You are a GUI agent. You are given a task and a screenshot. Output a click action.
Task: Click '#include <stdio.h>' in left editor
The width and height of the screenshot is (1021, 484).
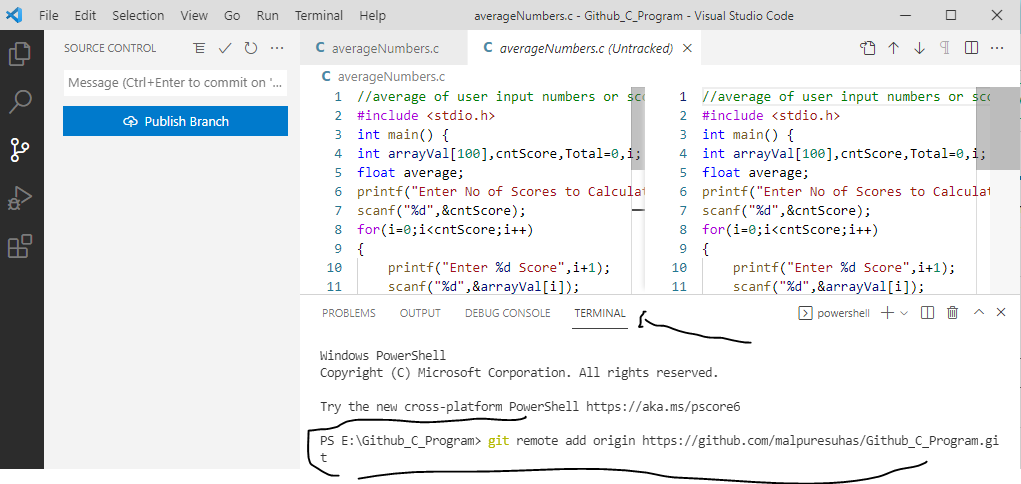(x=426, y=116)
